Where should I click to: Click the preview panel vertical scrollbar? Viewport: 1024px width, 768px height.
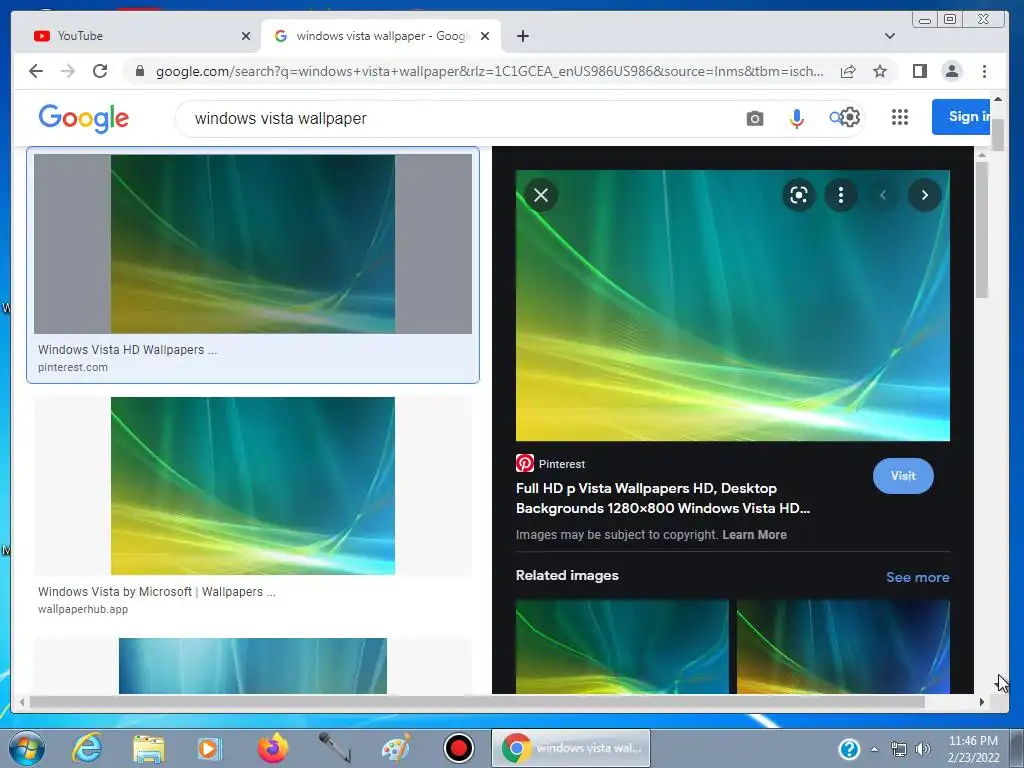[982, 230]
